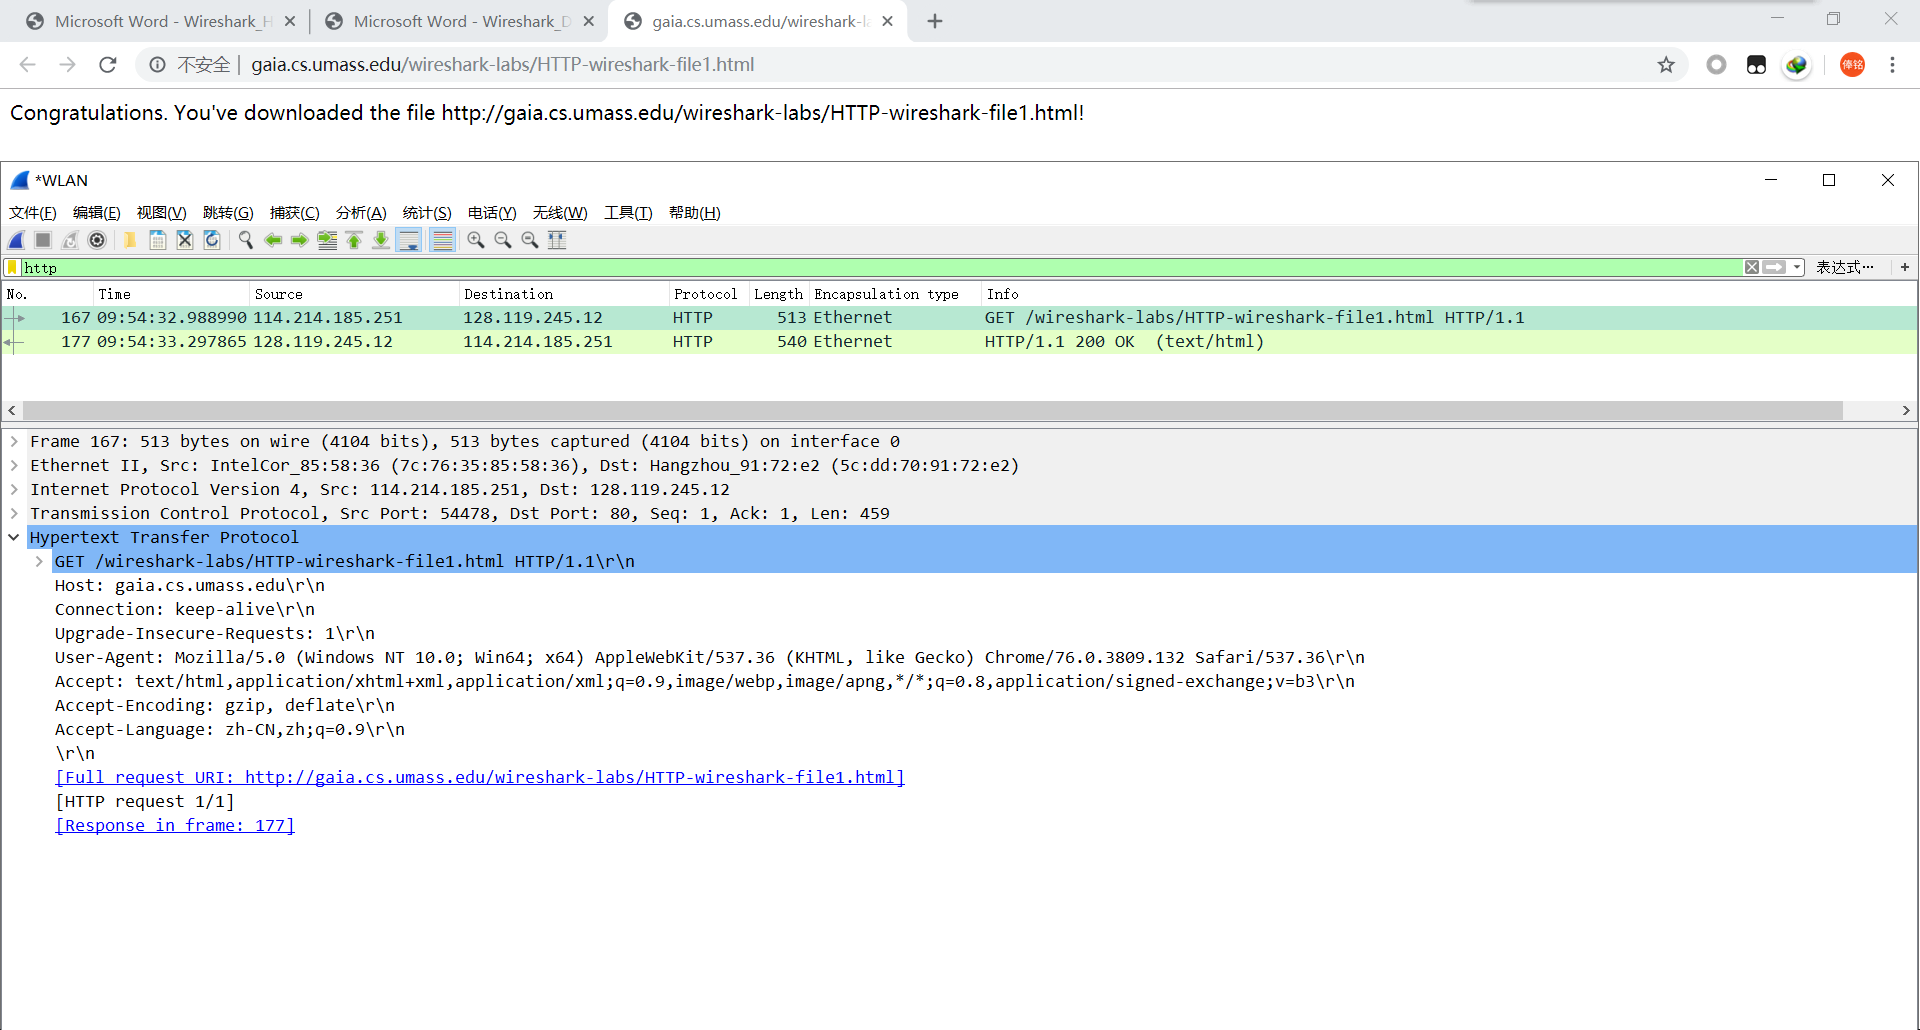This screenshot has height=1030, width=1920.
Task: Reload this capture file
Action: 212,240
